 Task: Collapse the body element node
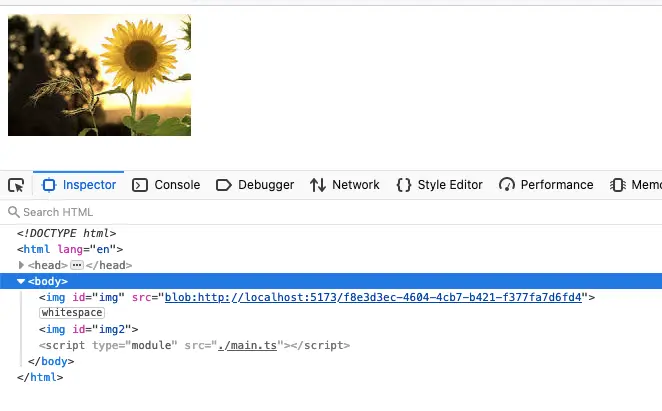(x=21, y=281)
